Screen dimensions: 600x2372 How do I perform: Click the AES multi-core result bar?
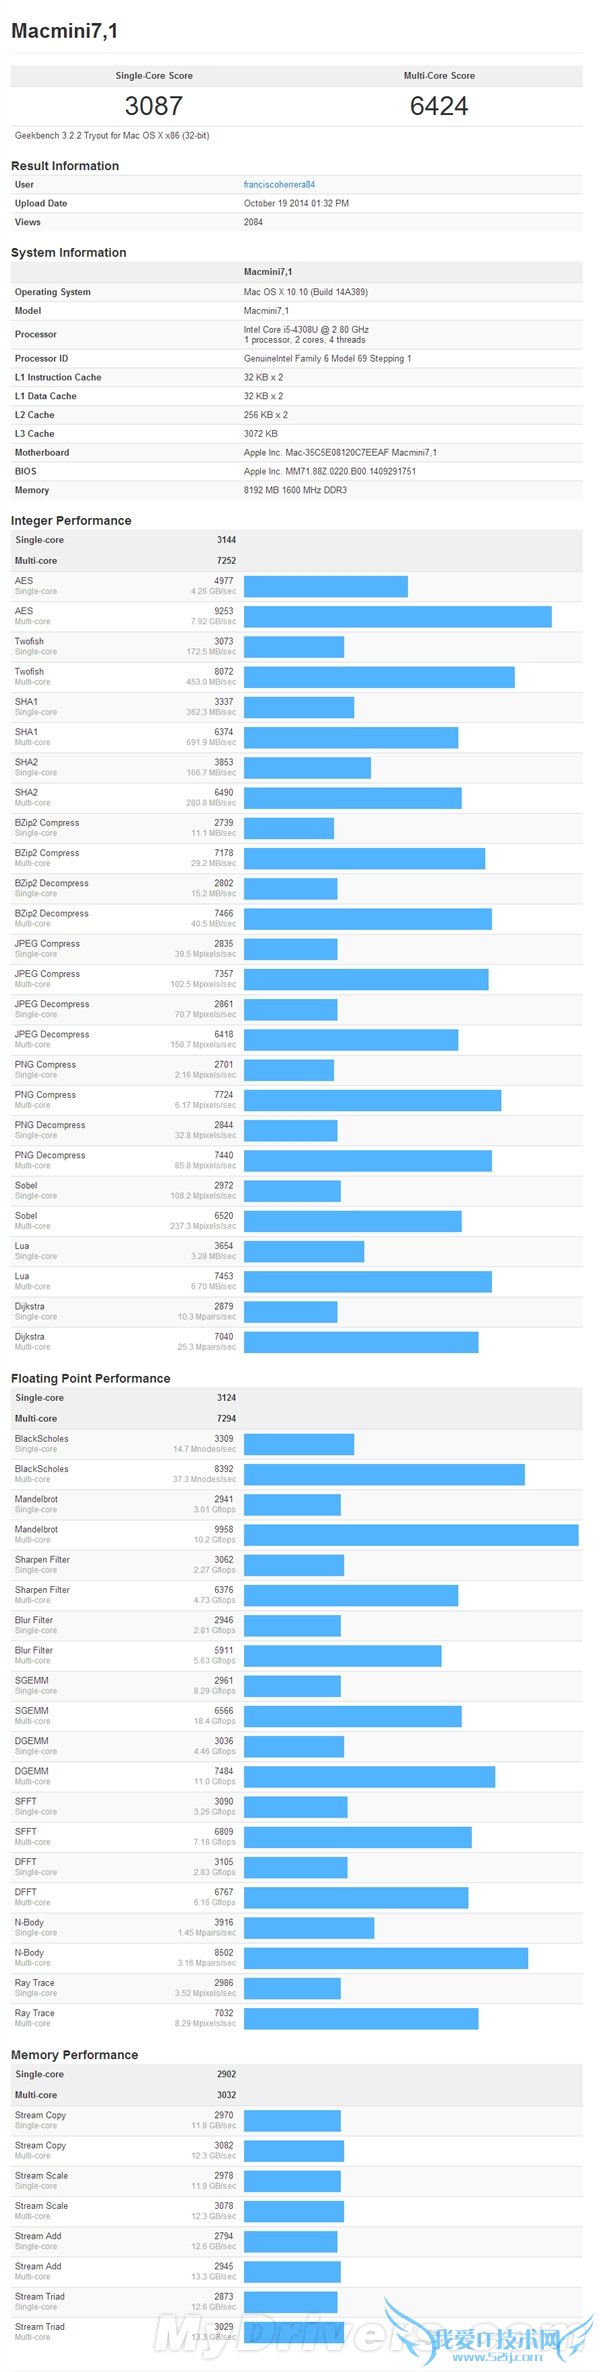(x=397, y=617)
